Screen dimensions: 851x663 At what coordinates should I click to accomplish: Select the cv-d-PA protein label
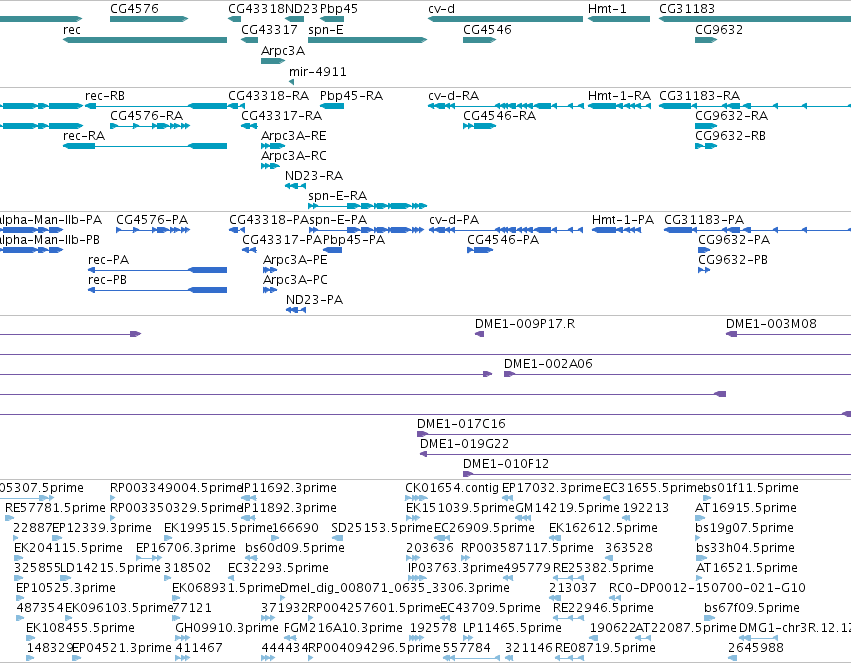pyautogui.click(x=454, y=220)
